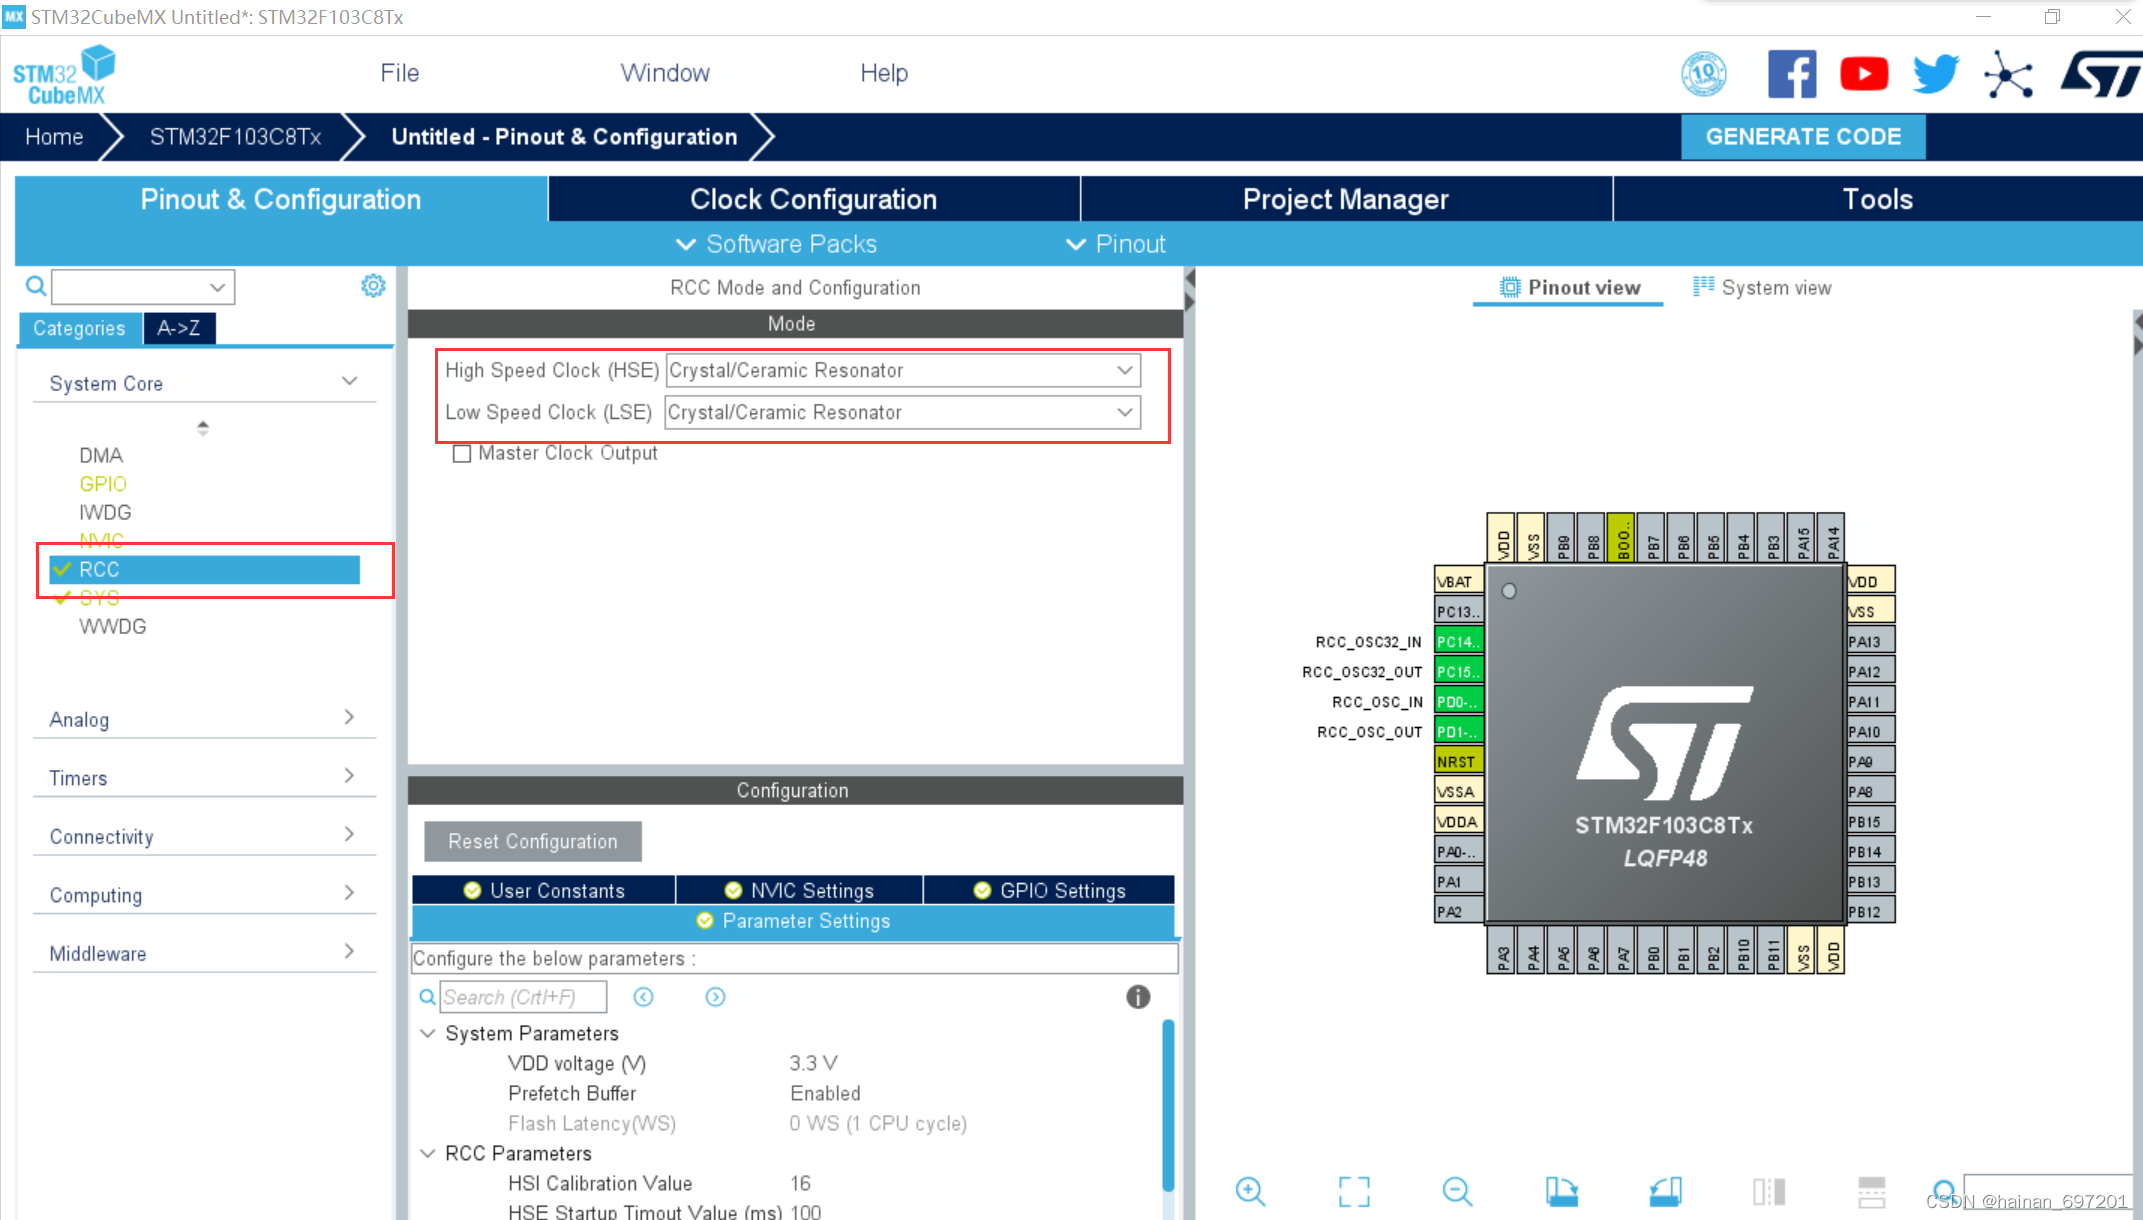This screenshot has width=2143, height=1220.
Task: Click the BOOT0 pin on the chip
Action: (1621, 538)
